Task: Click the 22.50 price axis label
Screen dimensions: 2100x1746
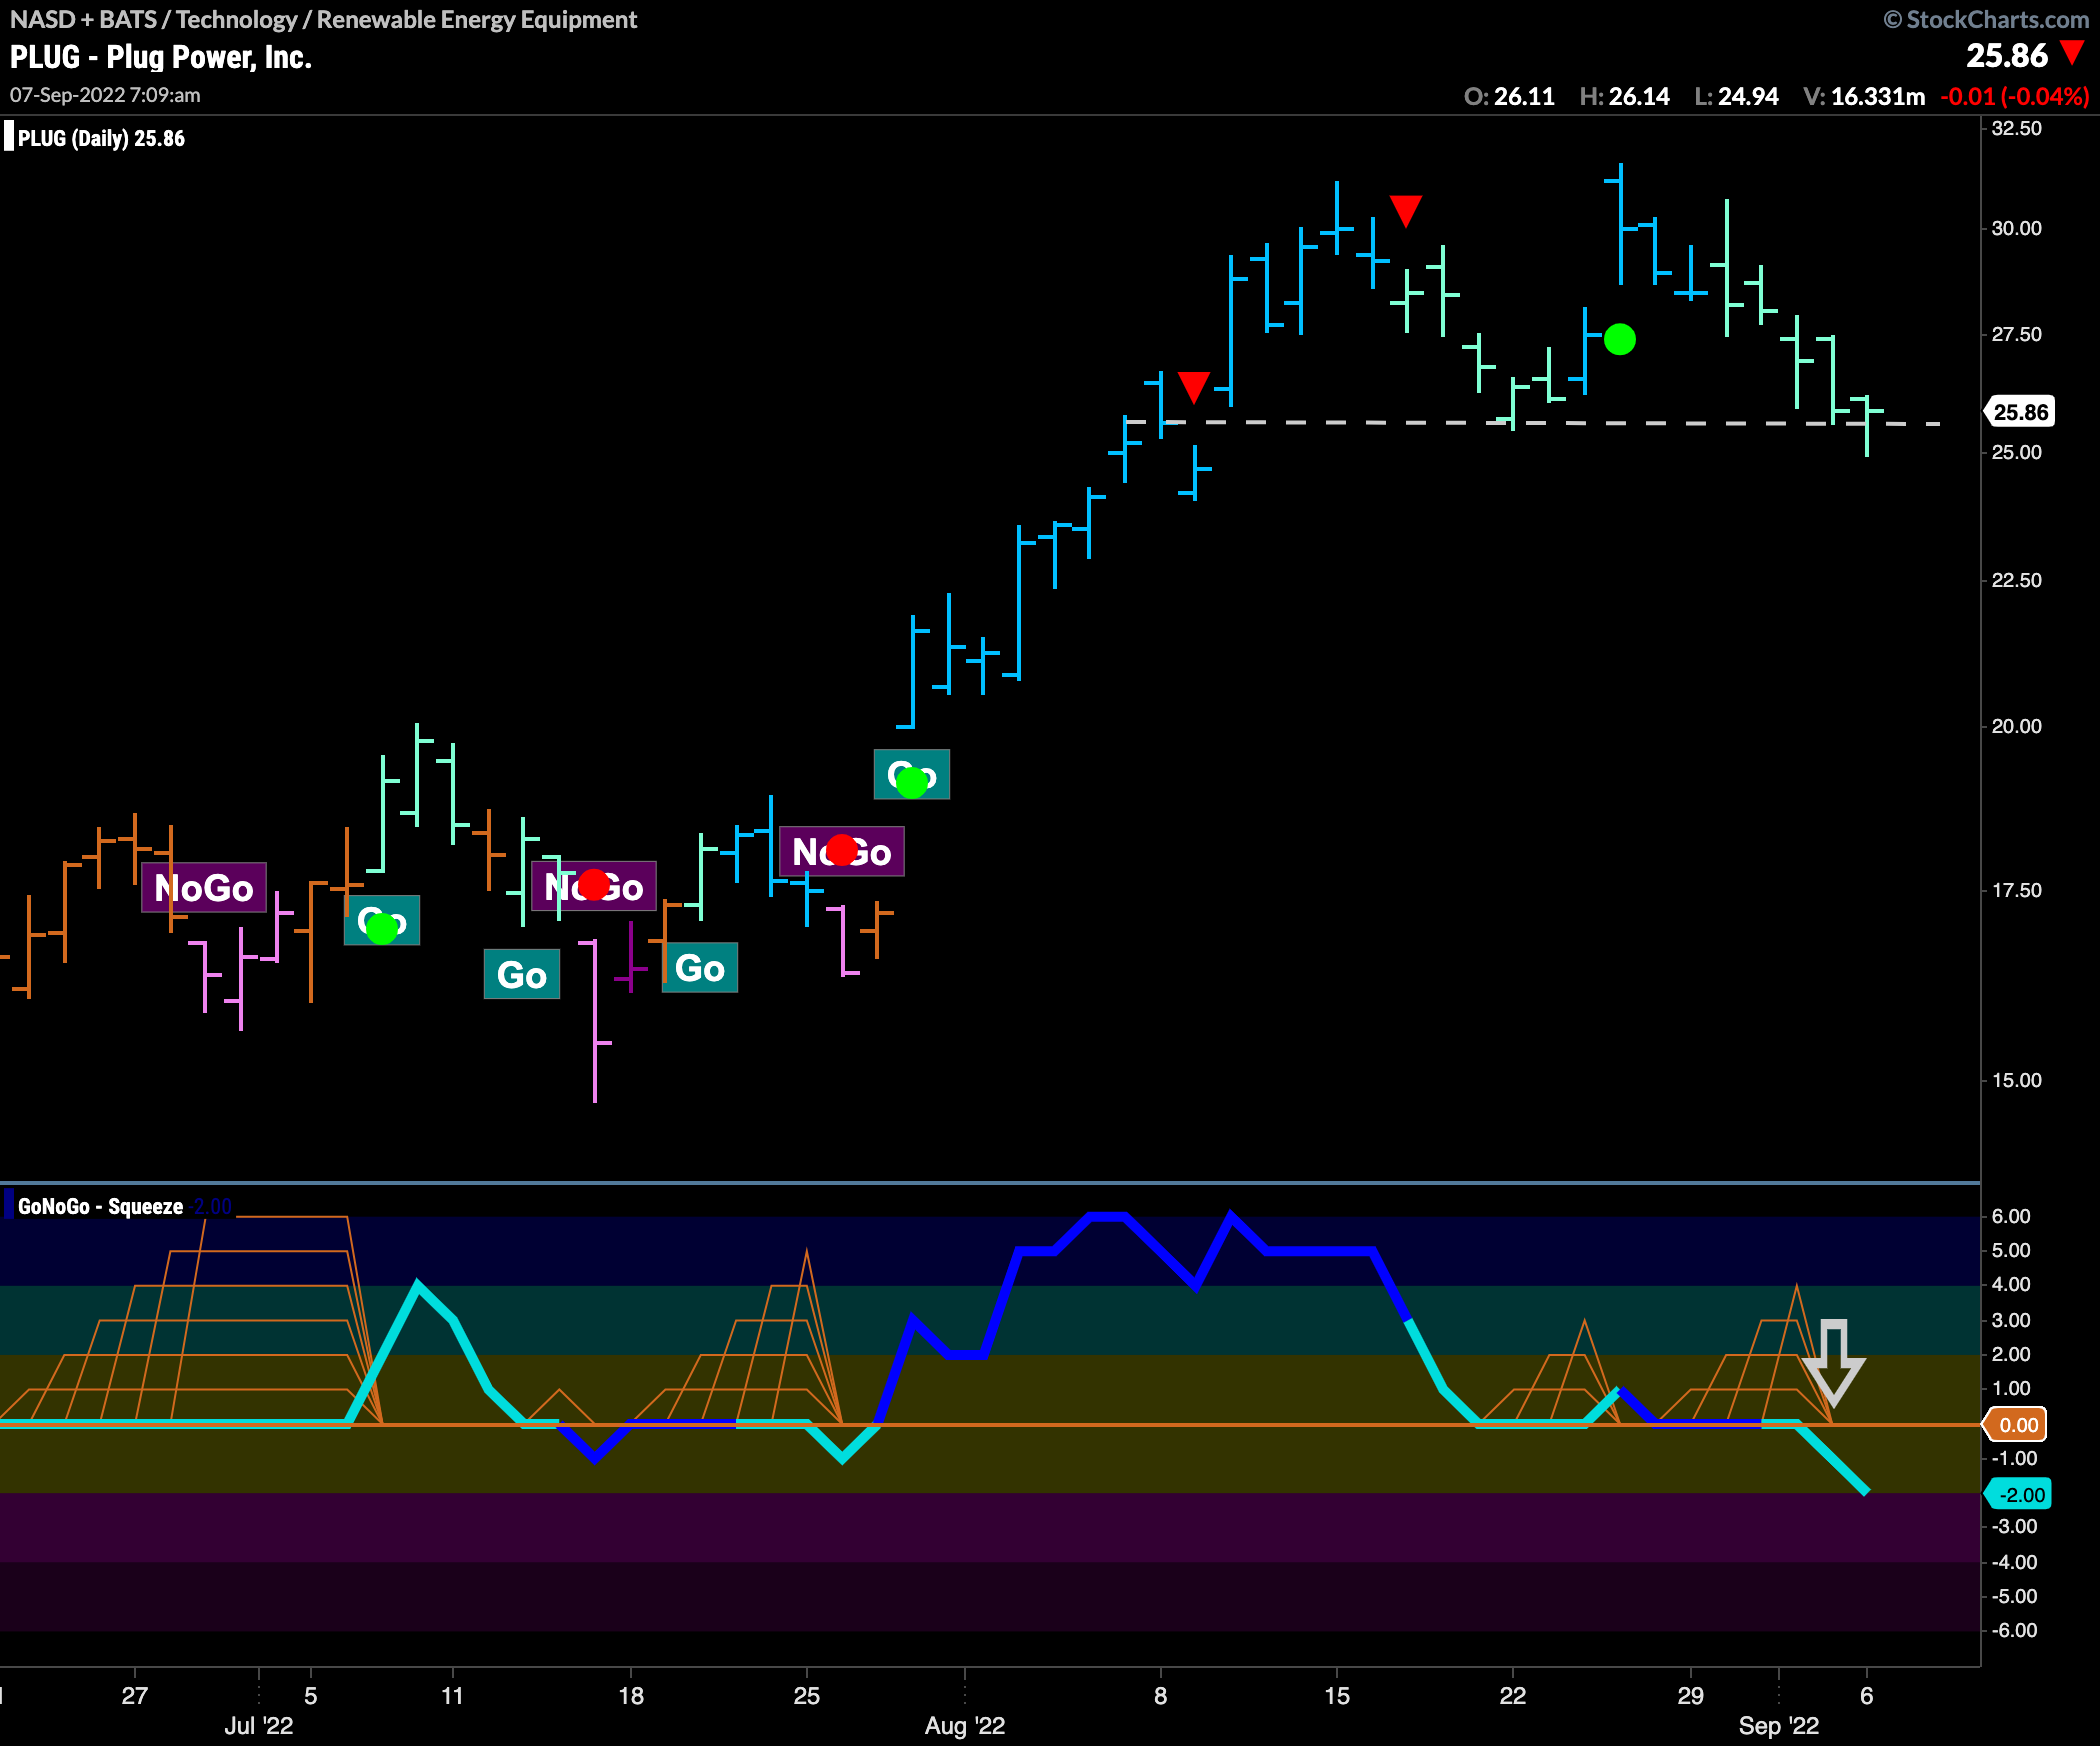Action: pyautogui.click(x=2017, y=580)
